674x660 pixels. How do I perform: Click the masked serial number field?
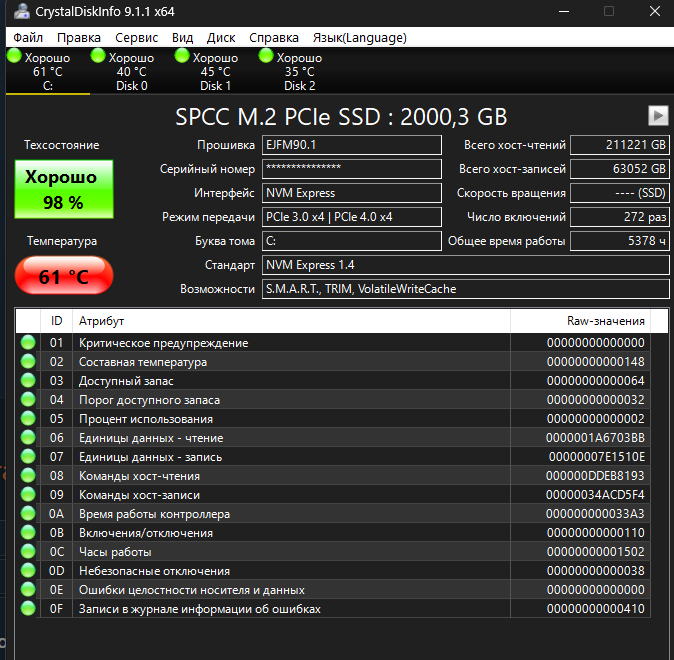(x=352, y=169)
